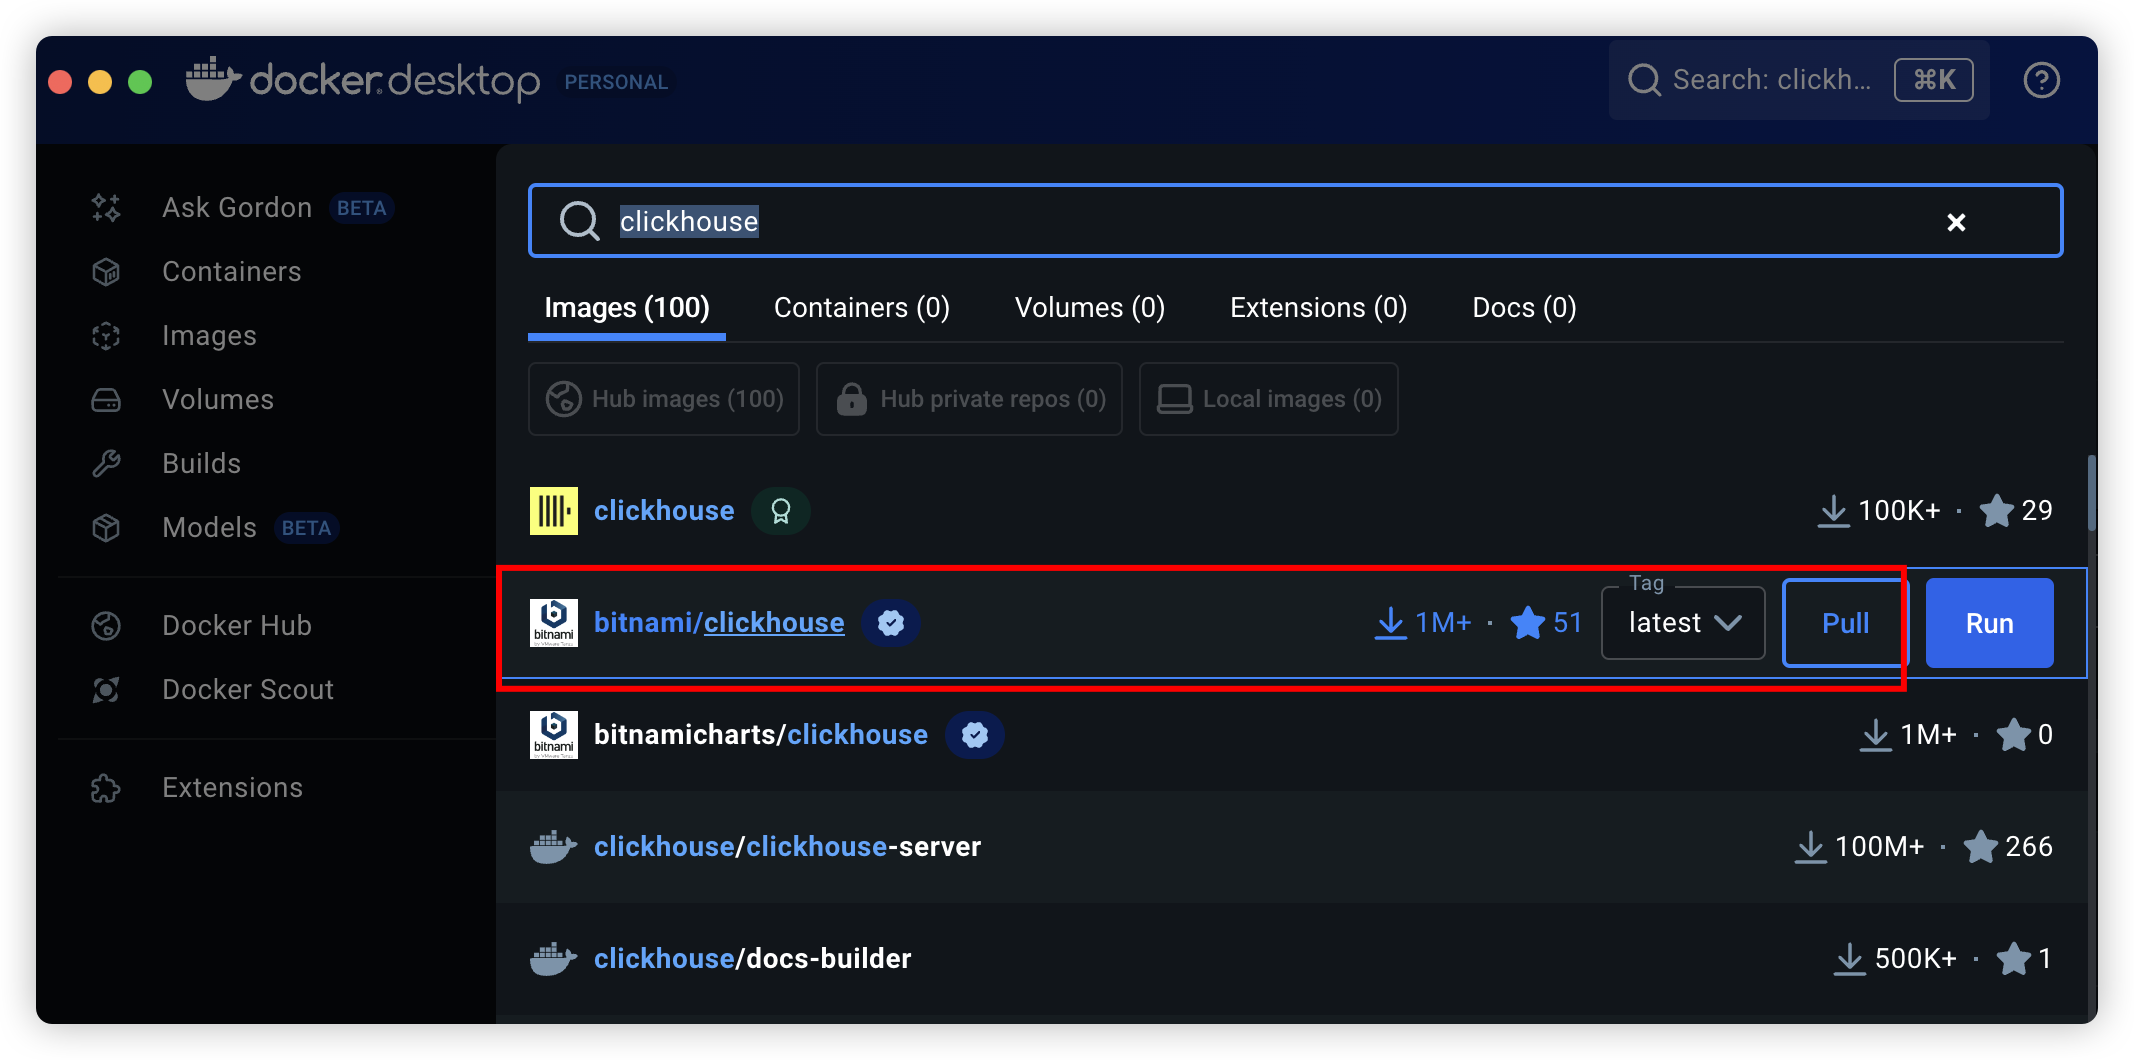Click the magnifier icon in title bar search

[x=1644, y=80]
